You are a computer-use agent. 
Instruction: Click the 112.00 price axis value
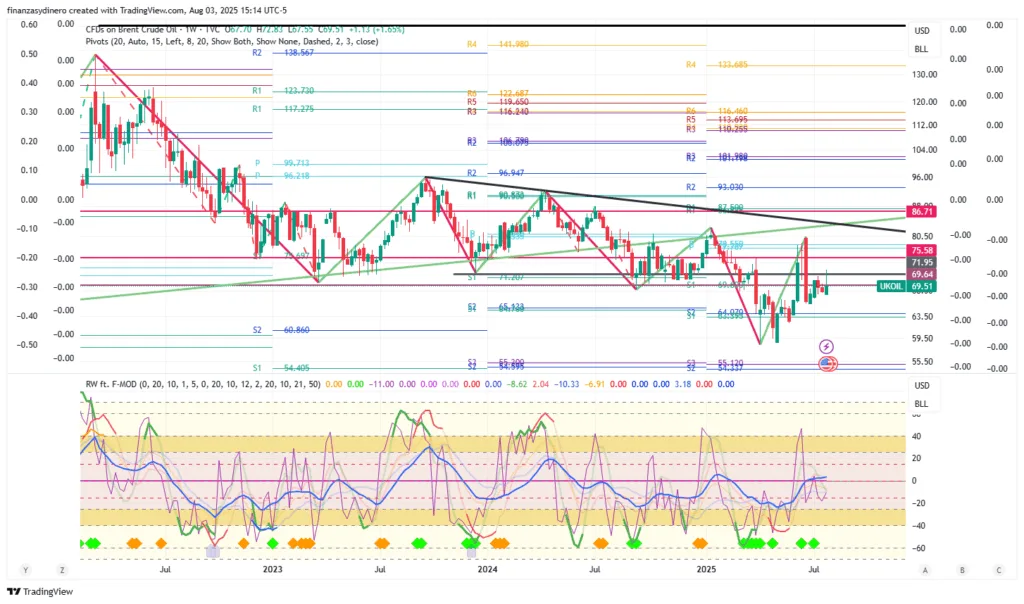pyautogui.click(x=925, y=125)
